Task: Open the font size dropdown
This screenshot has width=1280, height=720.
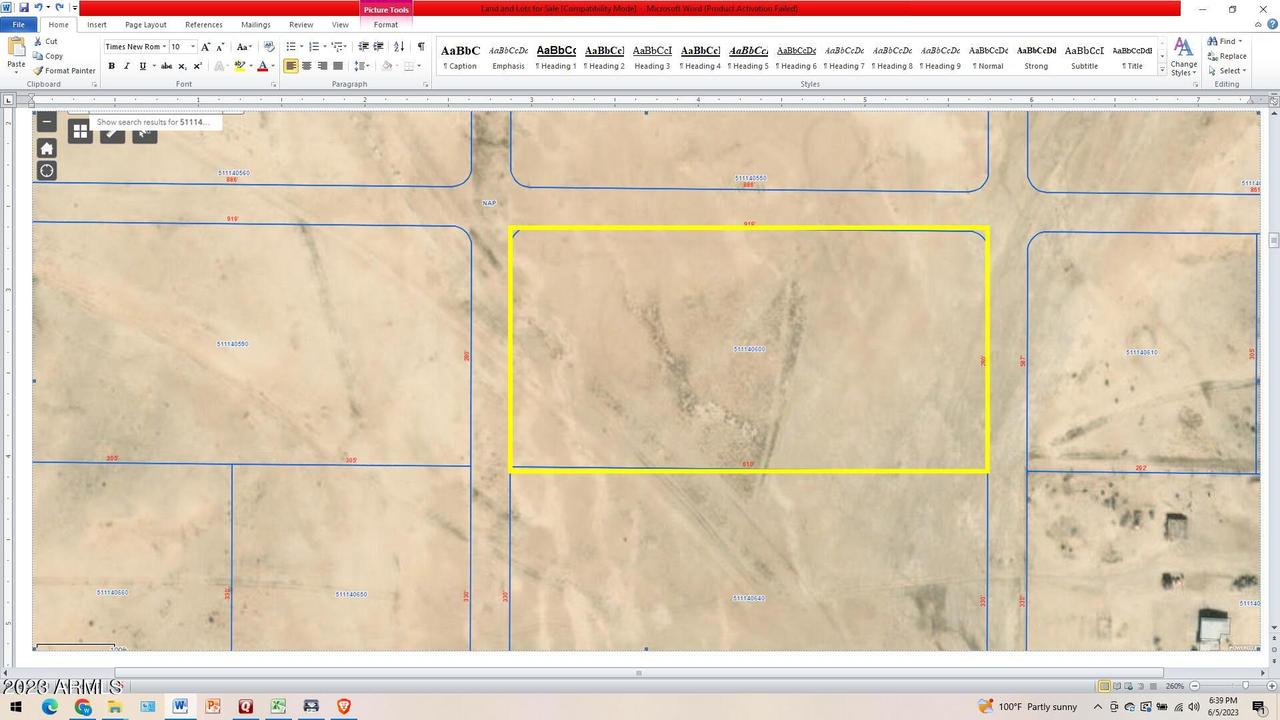Action: [x=191, y=47]
